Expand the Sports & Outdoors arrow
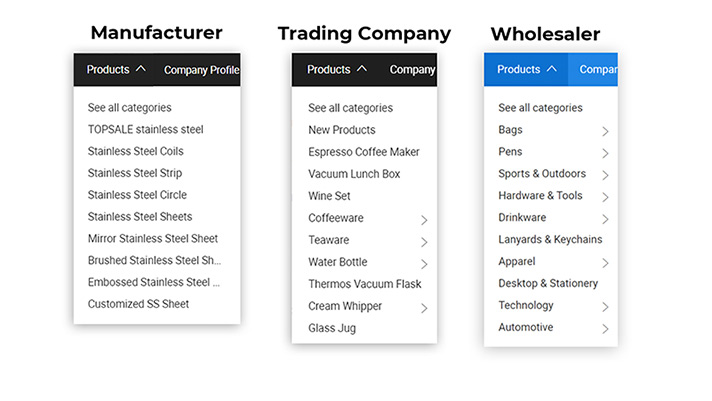This screenshot has height=401, width=712. (605, 175)
